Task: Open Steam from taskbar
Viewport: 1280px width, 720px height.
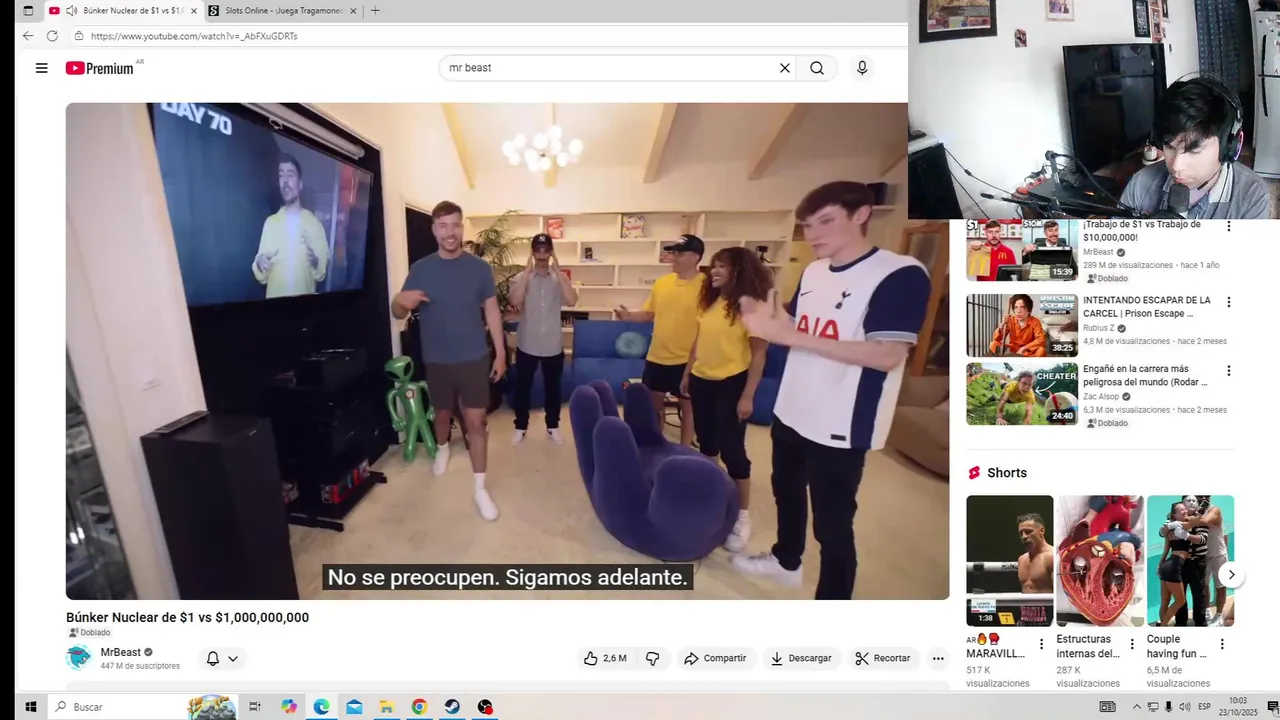Action: (452, 707)
